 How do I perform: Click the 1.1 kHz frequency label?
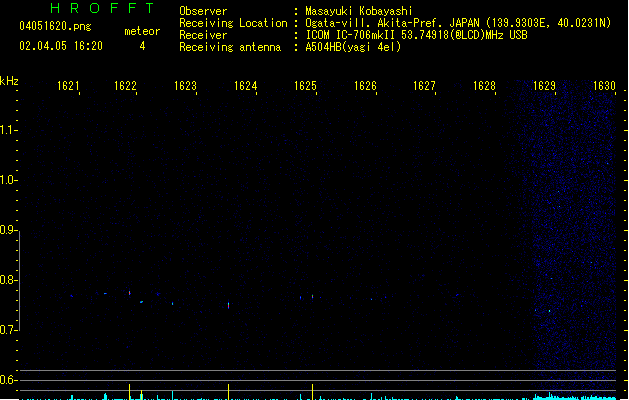tap(8, 130)
